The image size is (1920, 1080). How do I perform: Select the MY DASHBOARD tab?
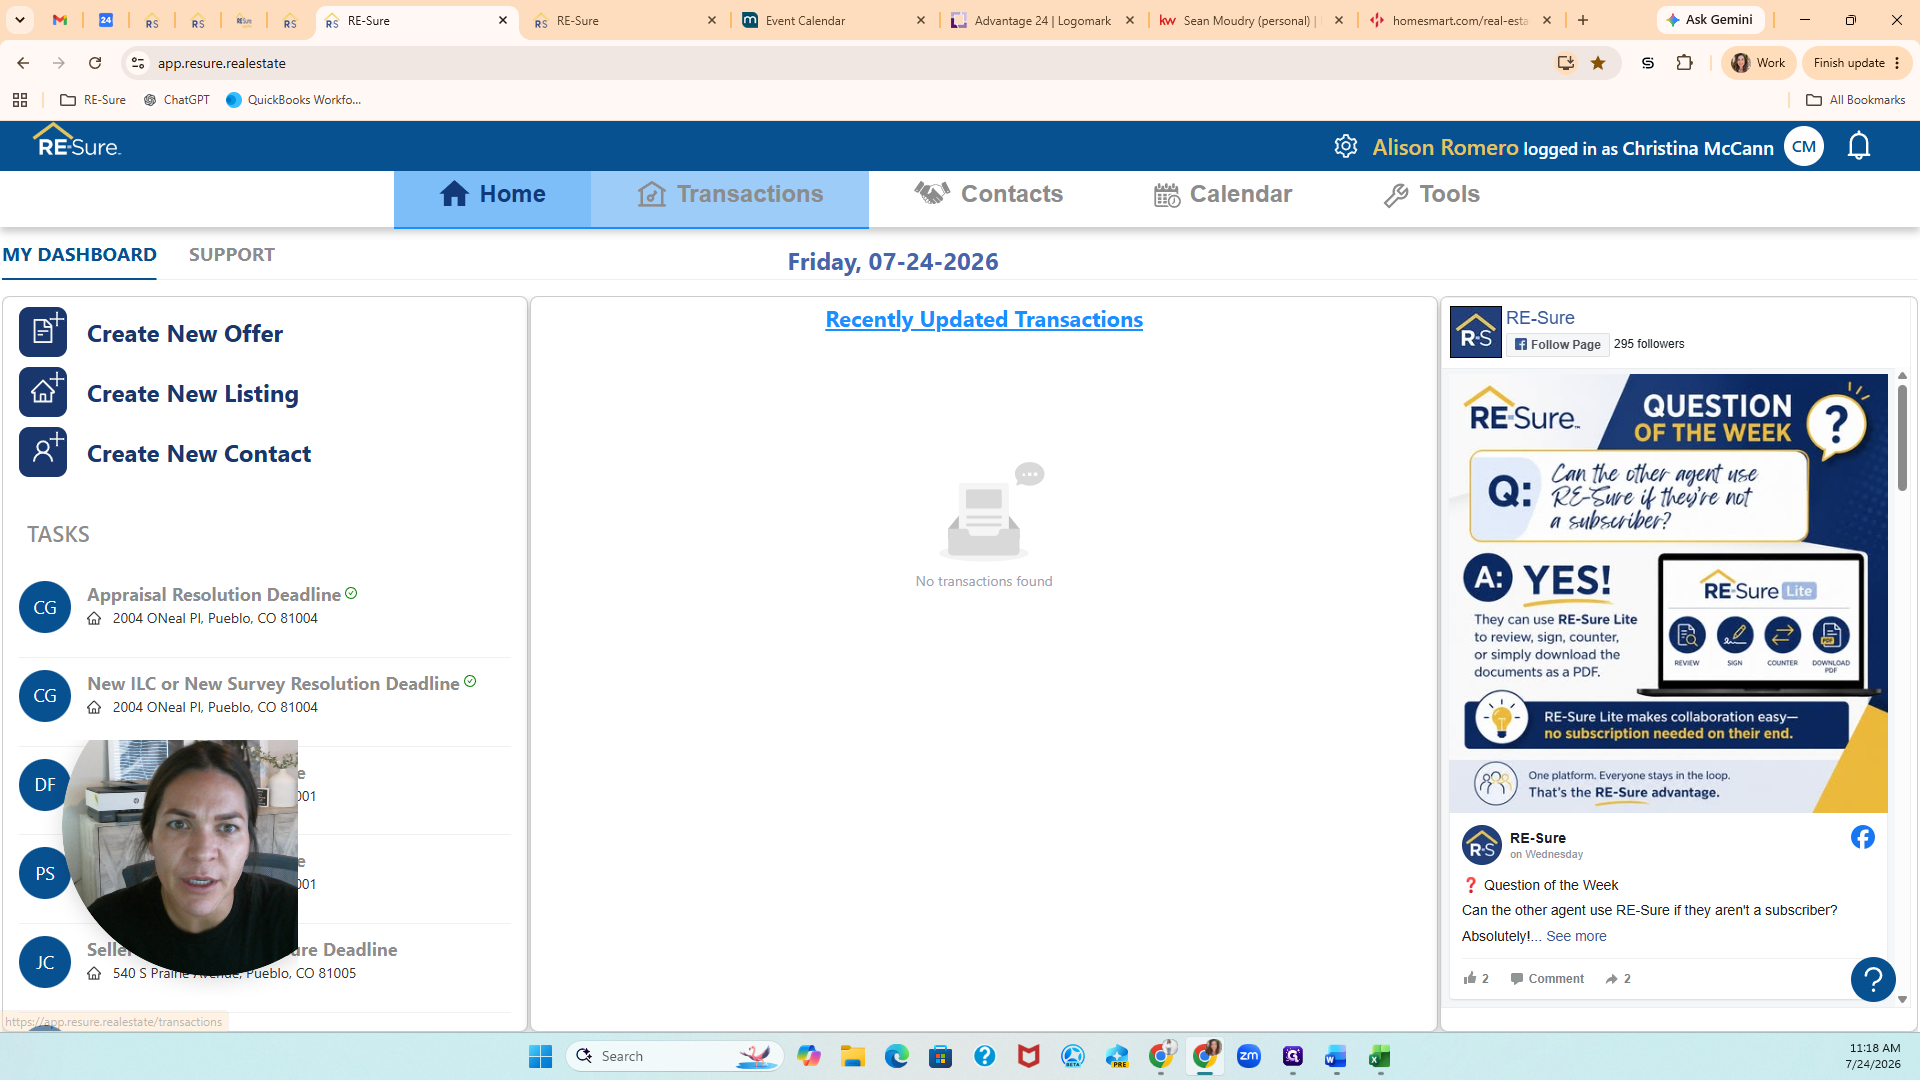[x=79, y=255]
